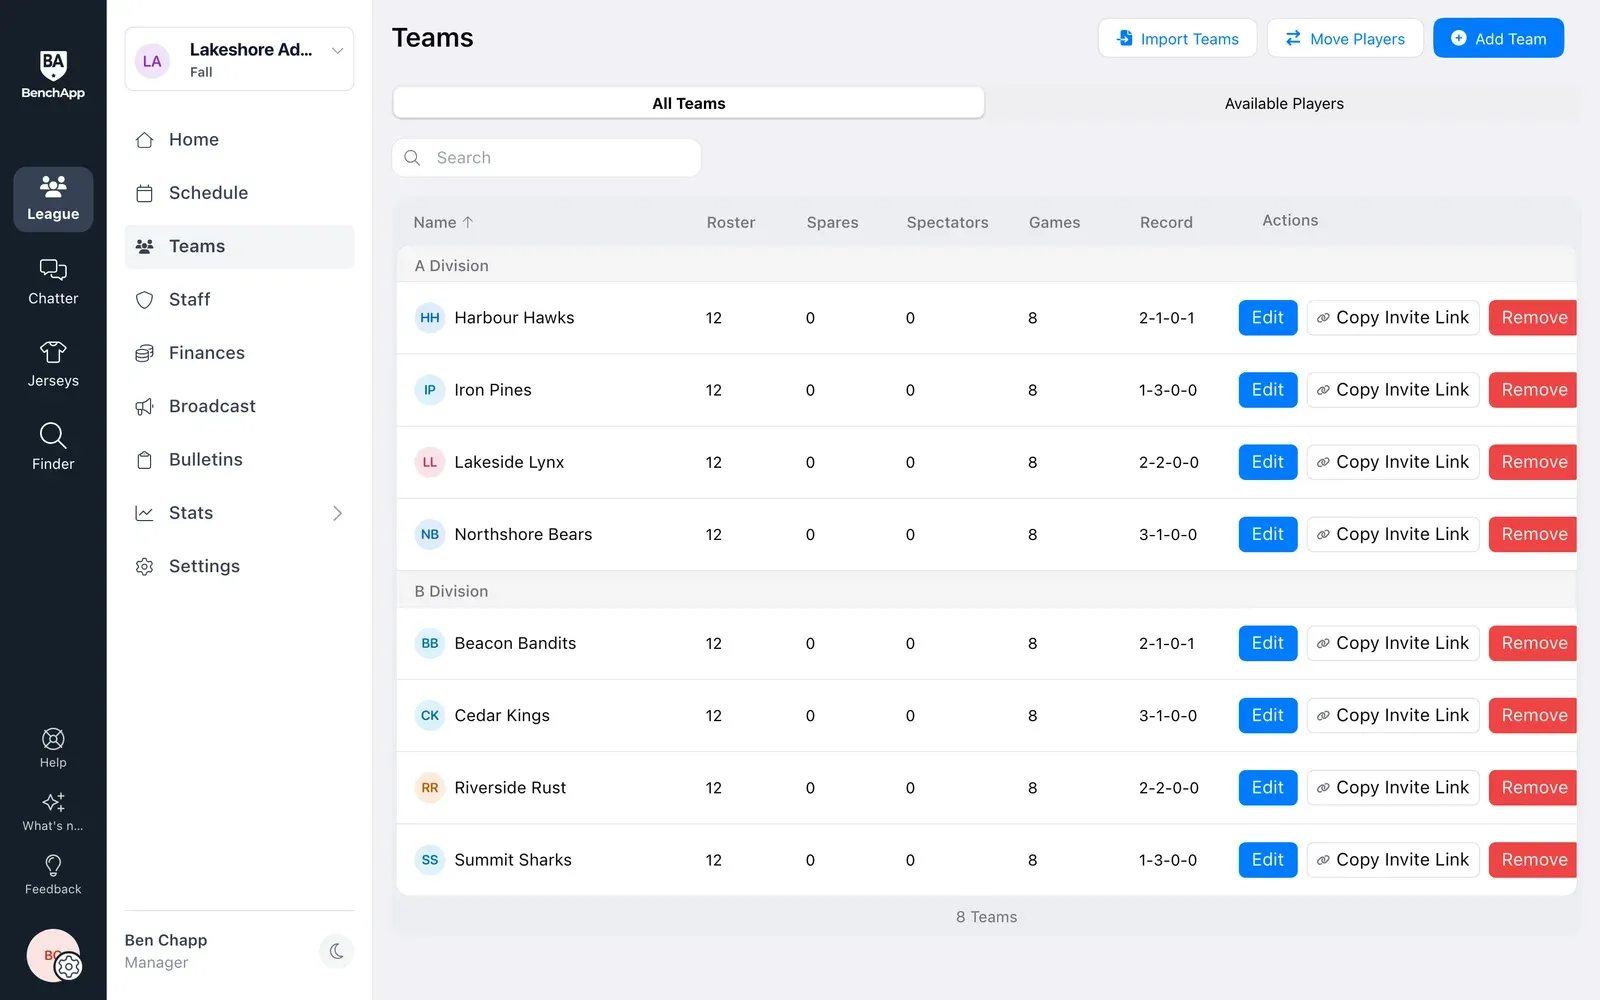This screenshot has width=1600, height=1000.
Task: Open Schedule in sidebar
Action: [239, 193]
